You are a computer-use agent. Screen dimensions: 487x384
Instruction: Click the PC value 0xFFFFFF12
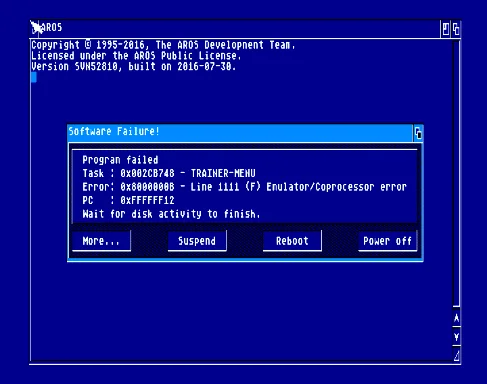tap(147, 200)
